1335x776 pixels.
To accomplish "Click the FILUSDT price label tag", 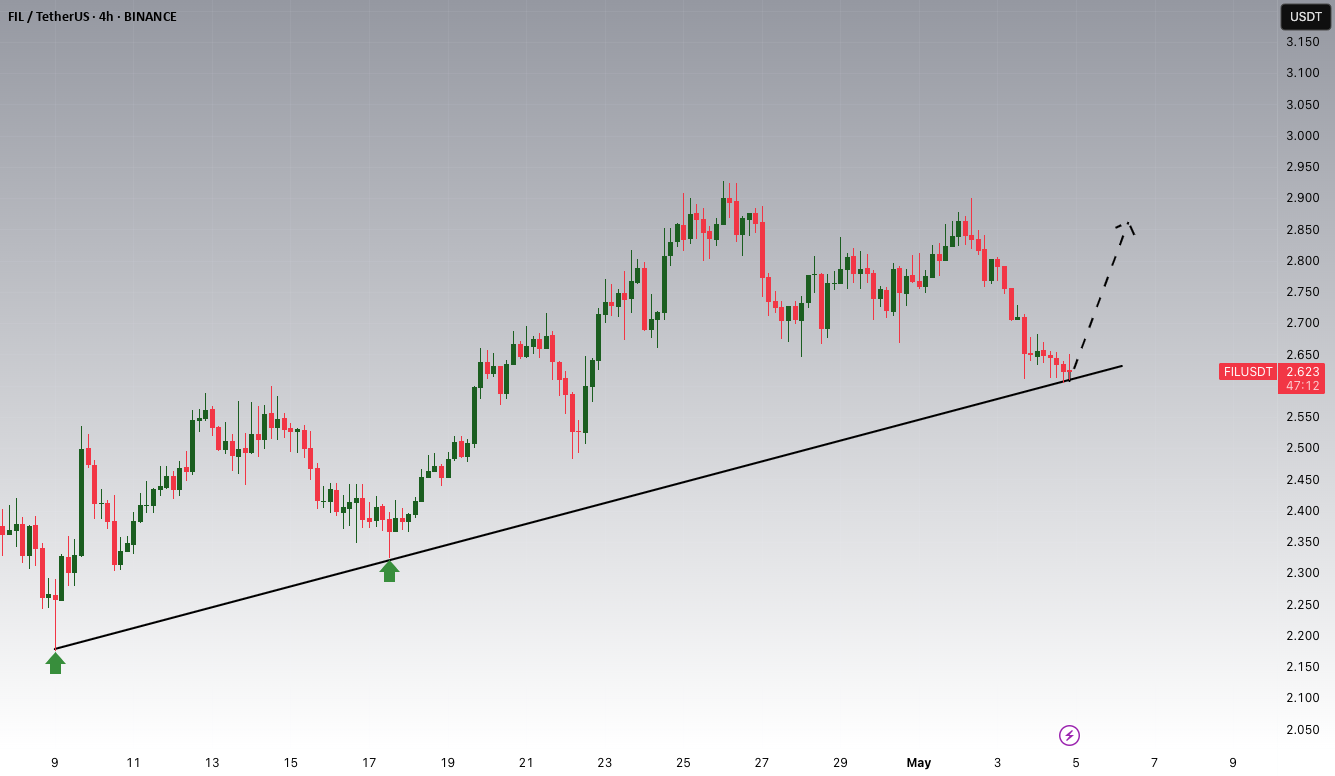I will point(1247,372).
